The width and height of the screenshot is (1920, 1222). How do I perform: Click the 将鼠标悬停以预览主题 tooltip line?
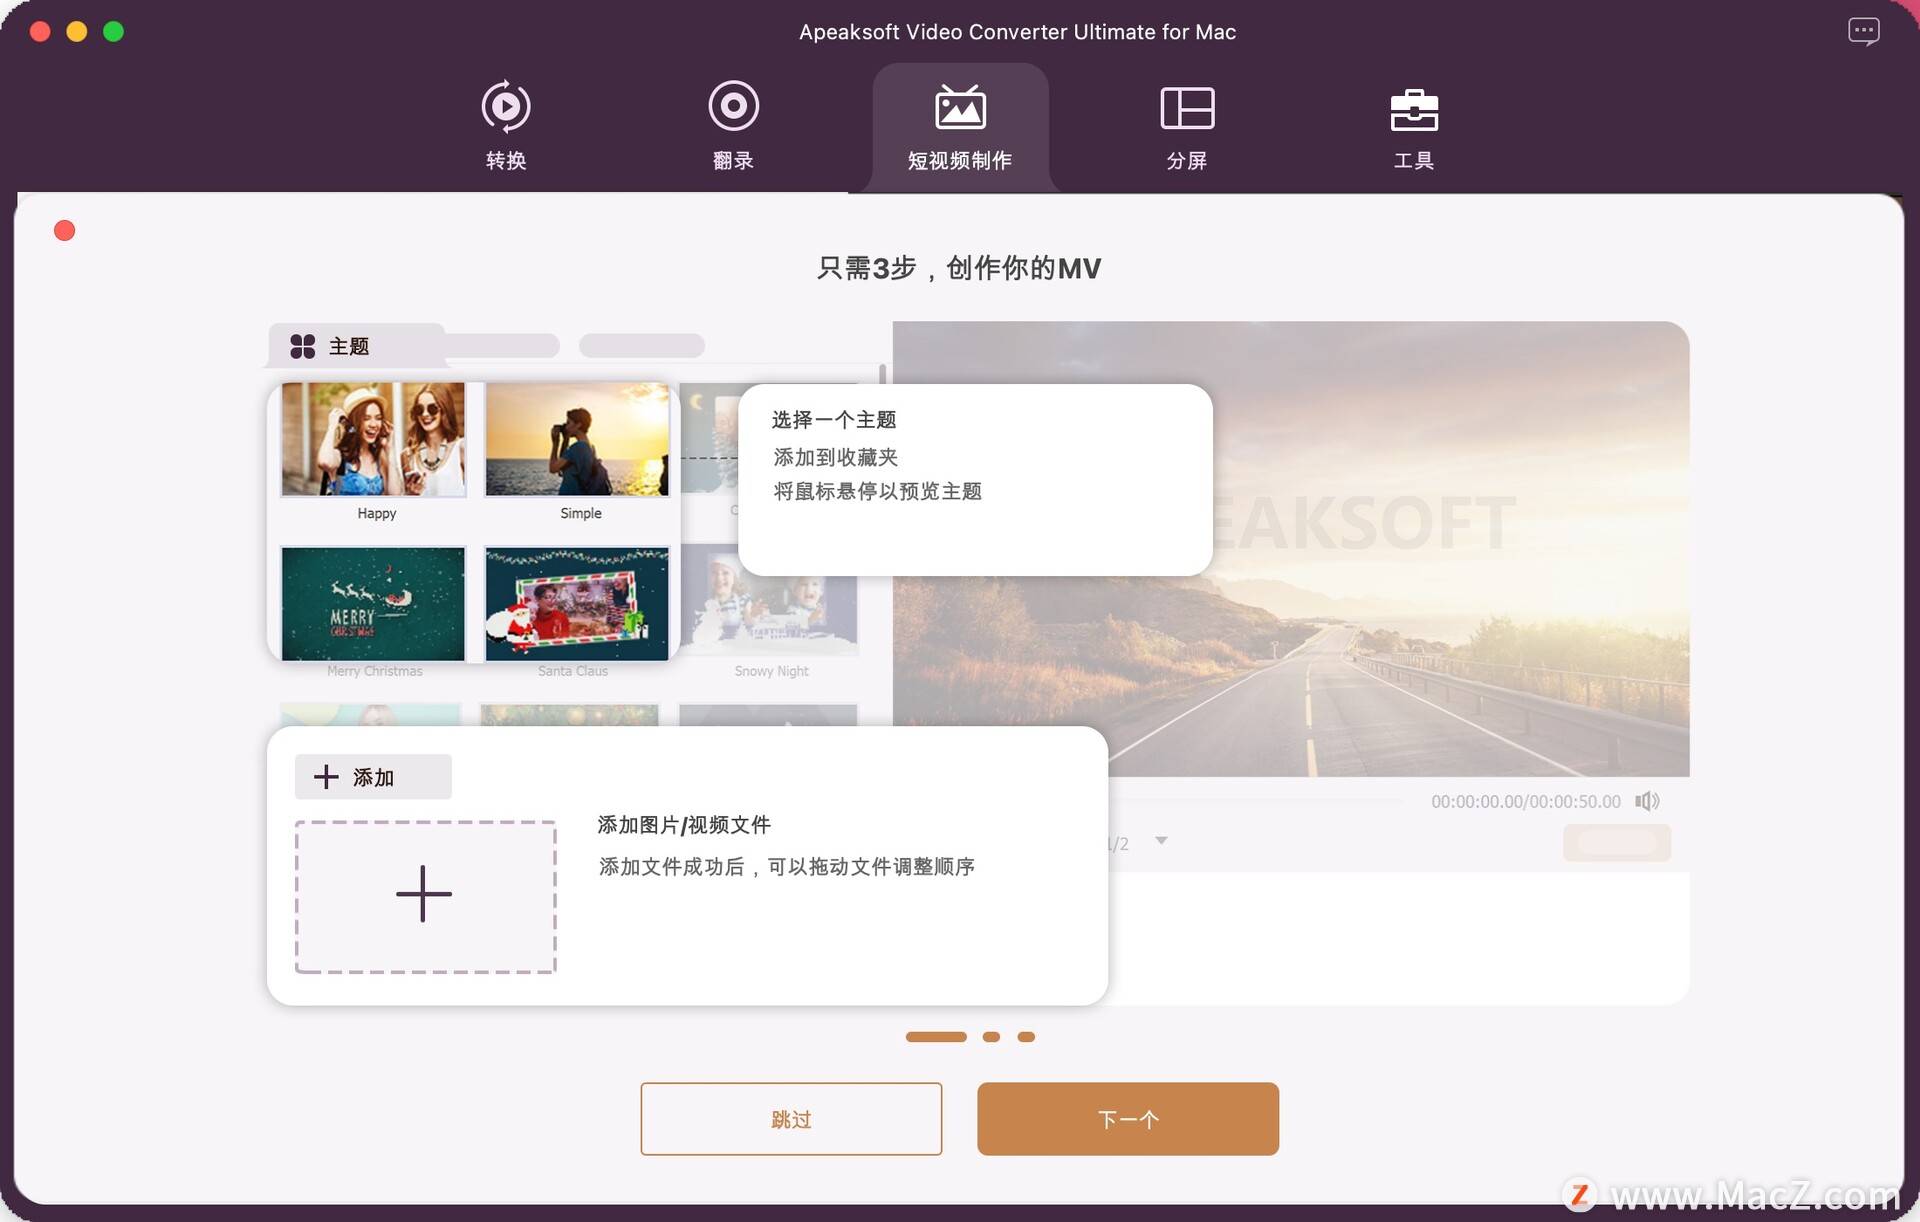[877, 491]
